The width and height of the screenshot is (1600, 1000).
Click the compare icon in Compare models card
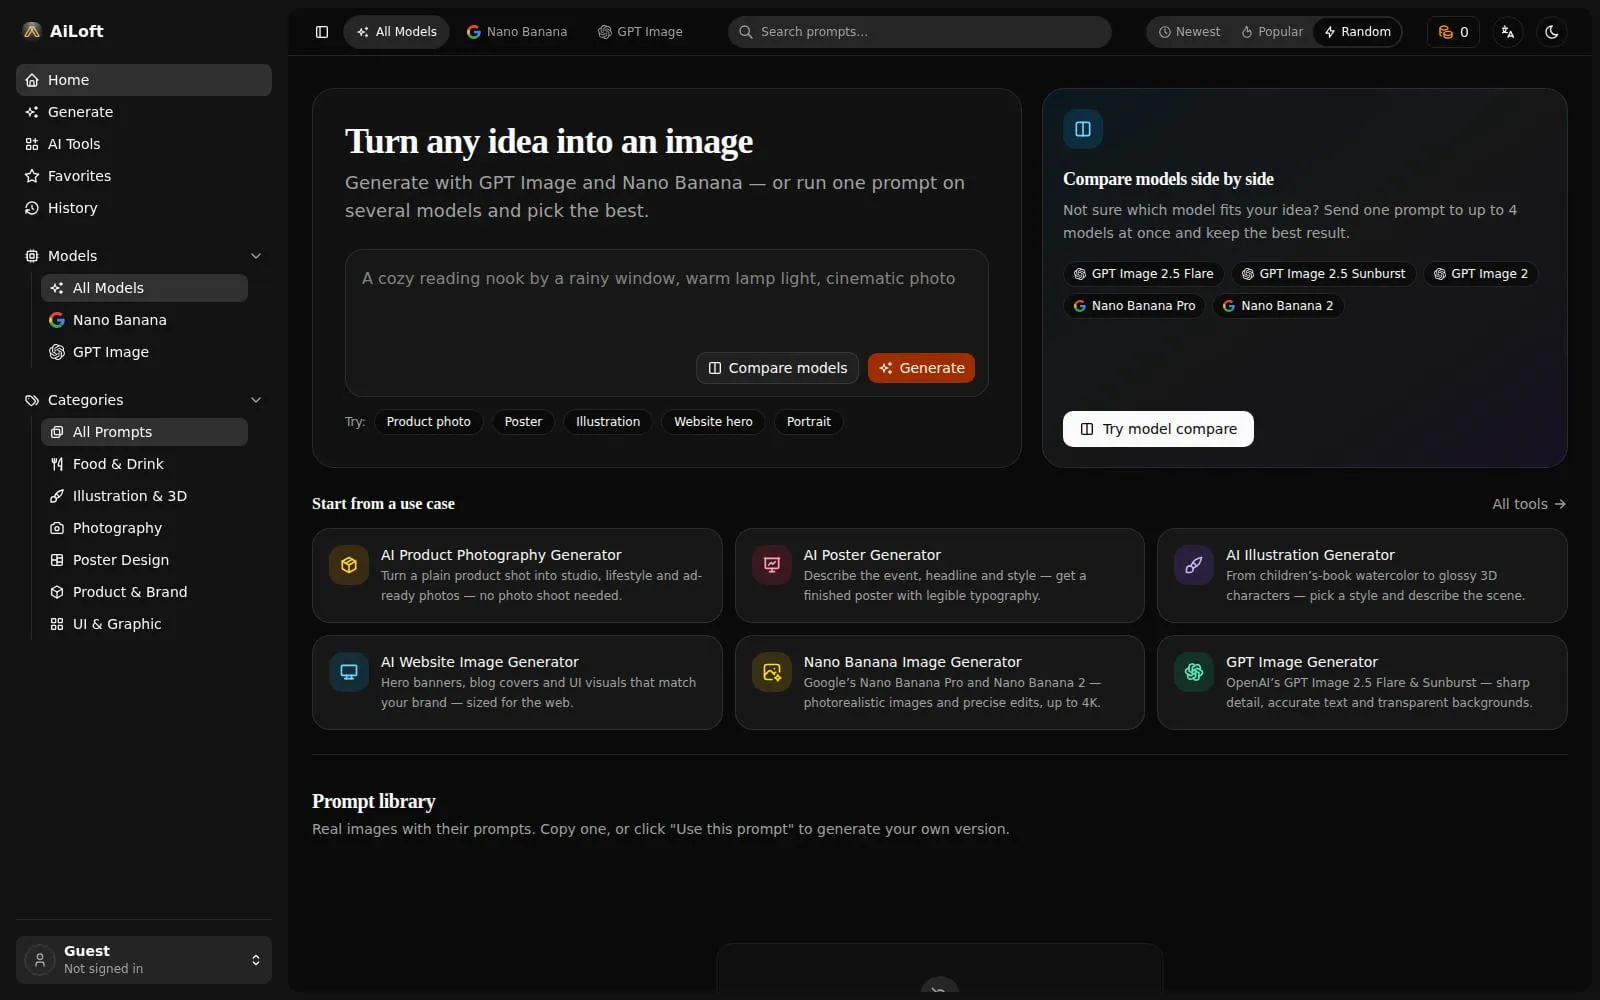point(1083,129)
